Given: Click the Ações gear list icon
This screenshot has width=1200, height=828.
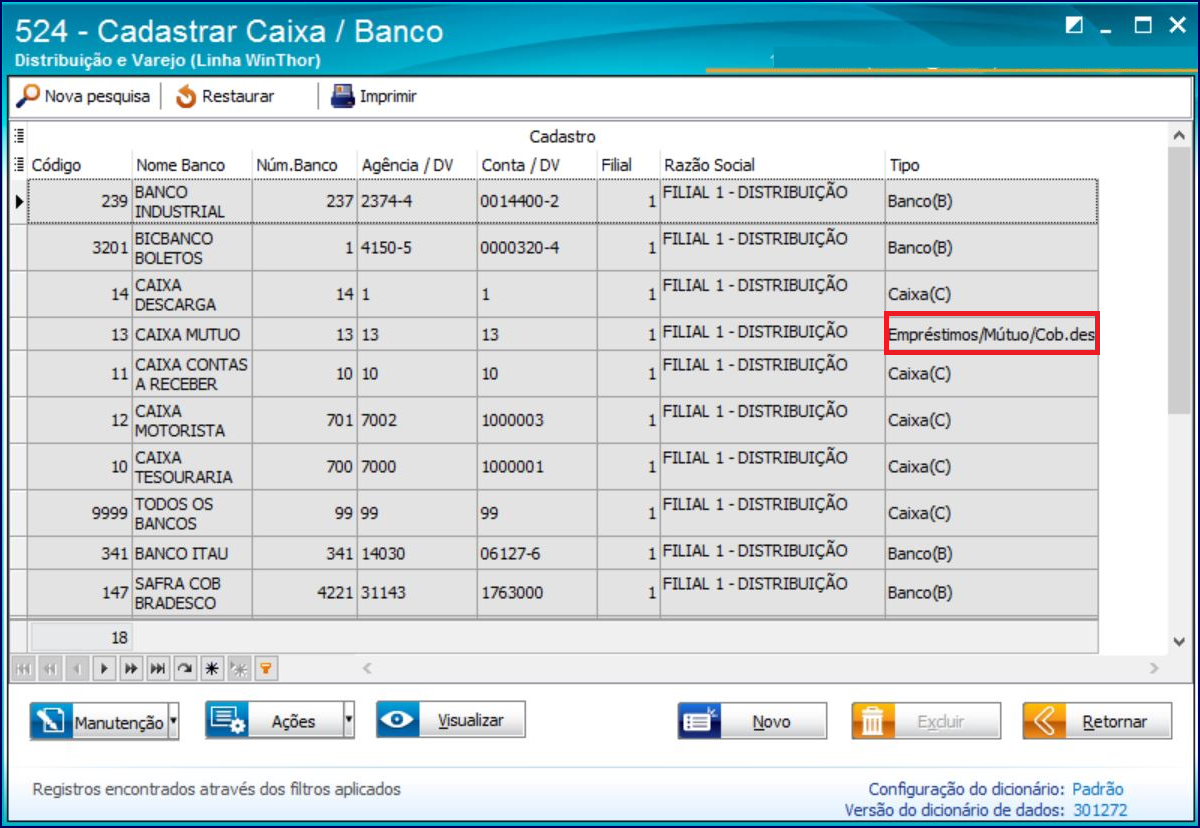Looking at the screenshot, I should (x=227, y=720).
